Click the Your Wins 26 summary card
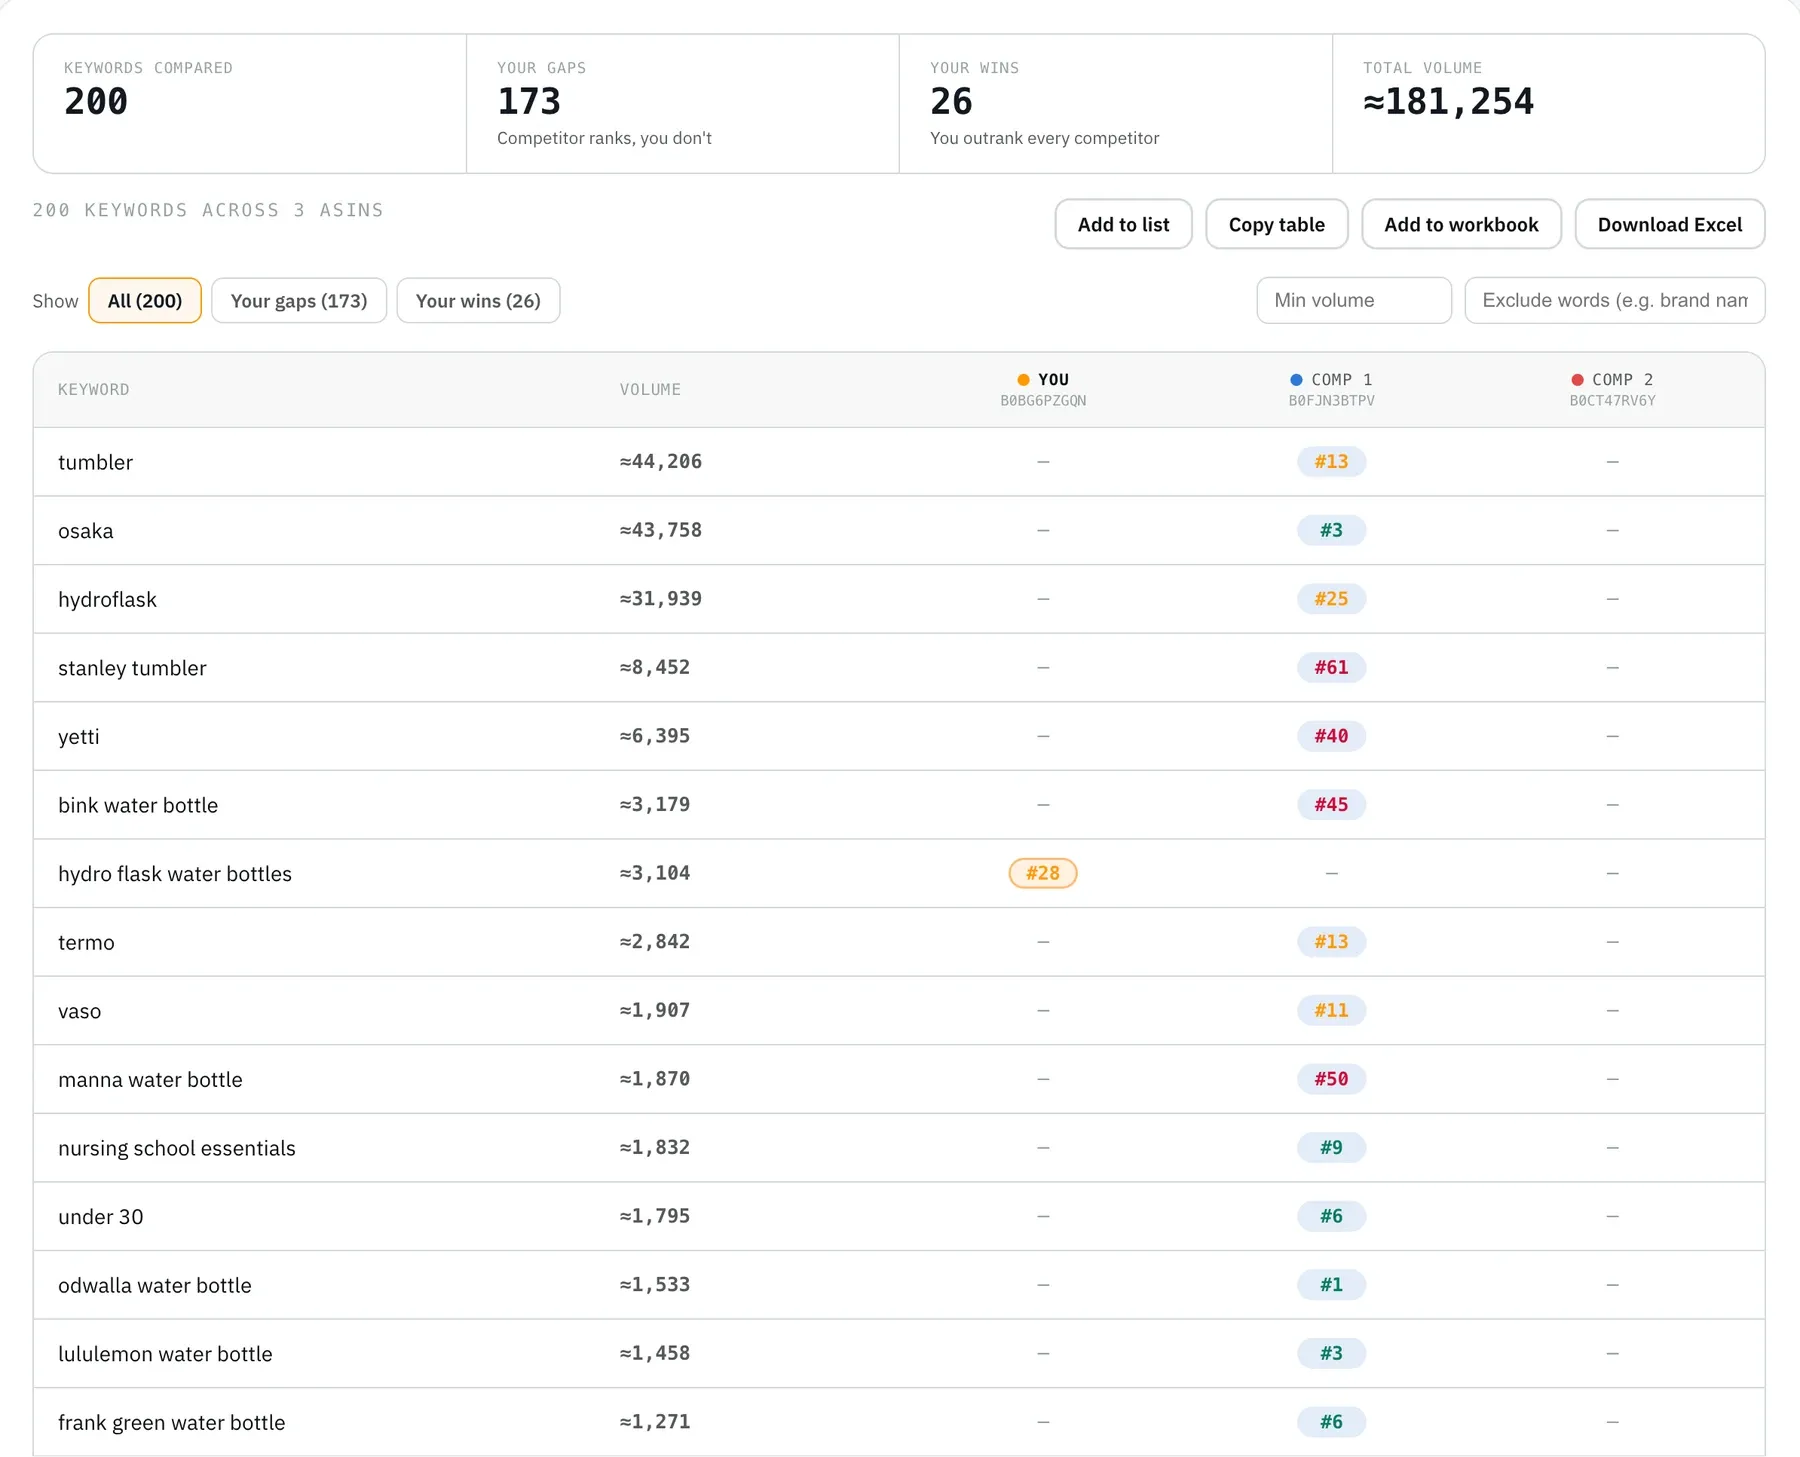The height and width of the screenshot is (1457, 1800). tap(1116, 104)
